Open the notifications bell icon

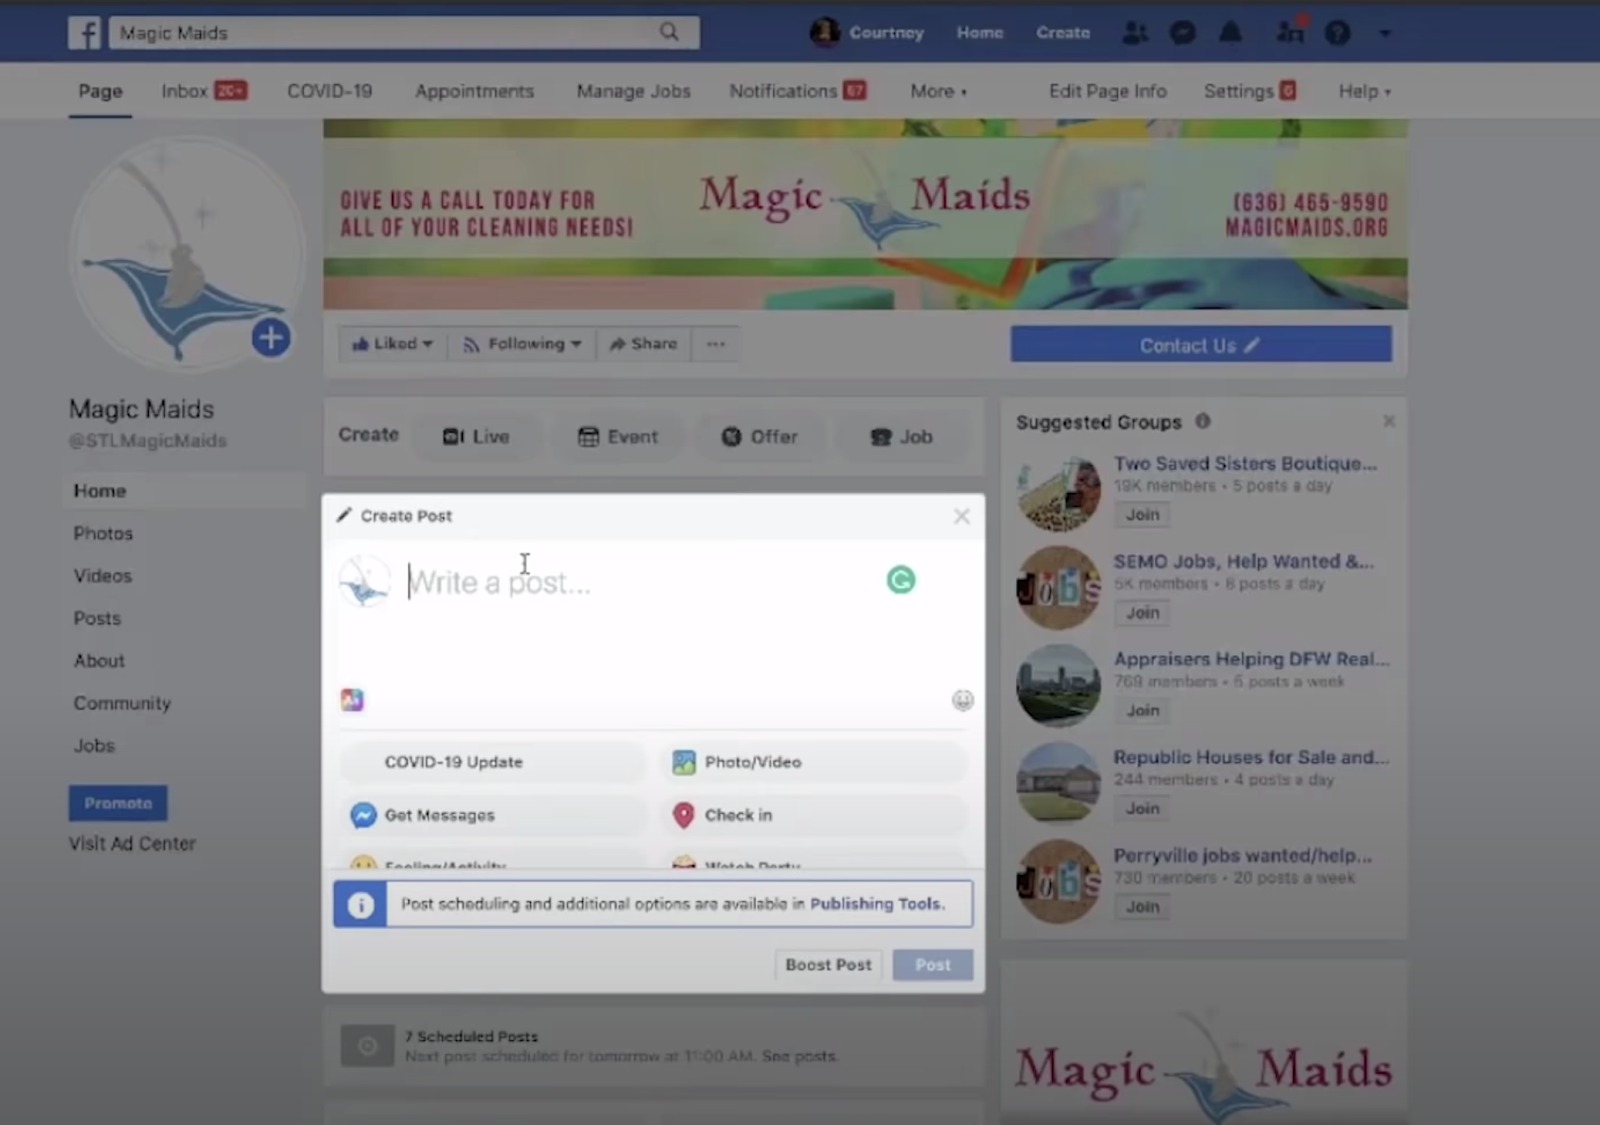click(x=1231, y=33)
